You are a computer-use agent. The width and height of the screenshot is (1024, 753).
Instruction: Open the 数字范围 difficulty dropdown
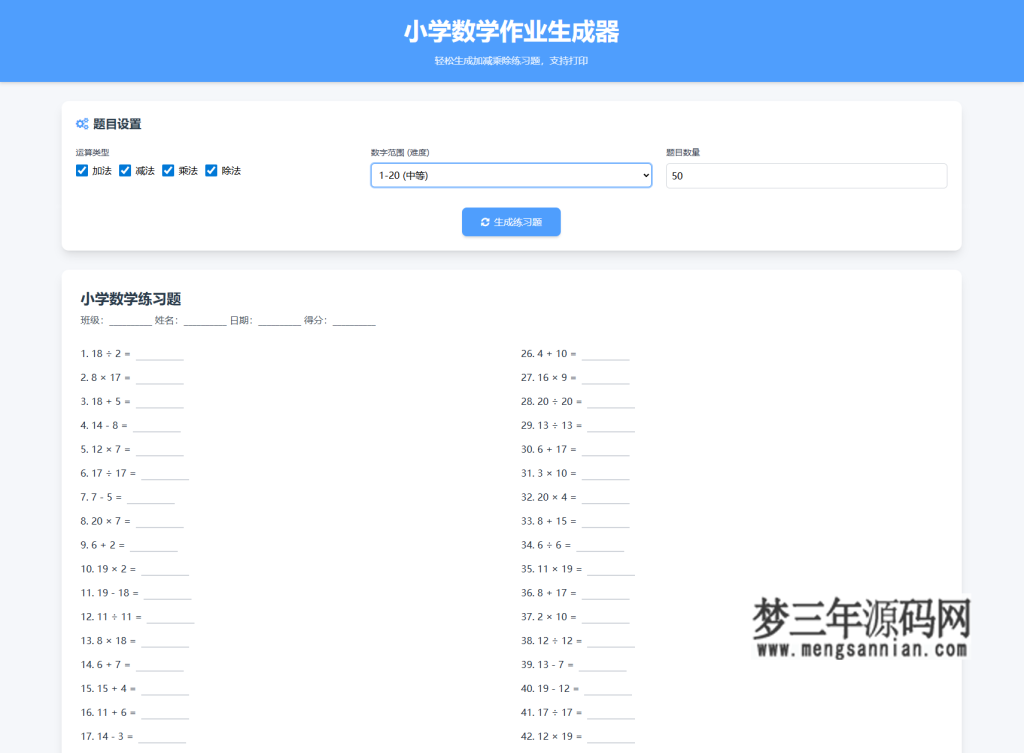511,175
